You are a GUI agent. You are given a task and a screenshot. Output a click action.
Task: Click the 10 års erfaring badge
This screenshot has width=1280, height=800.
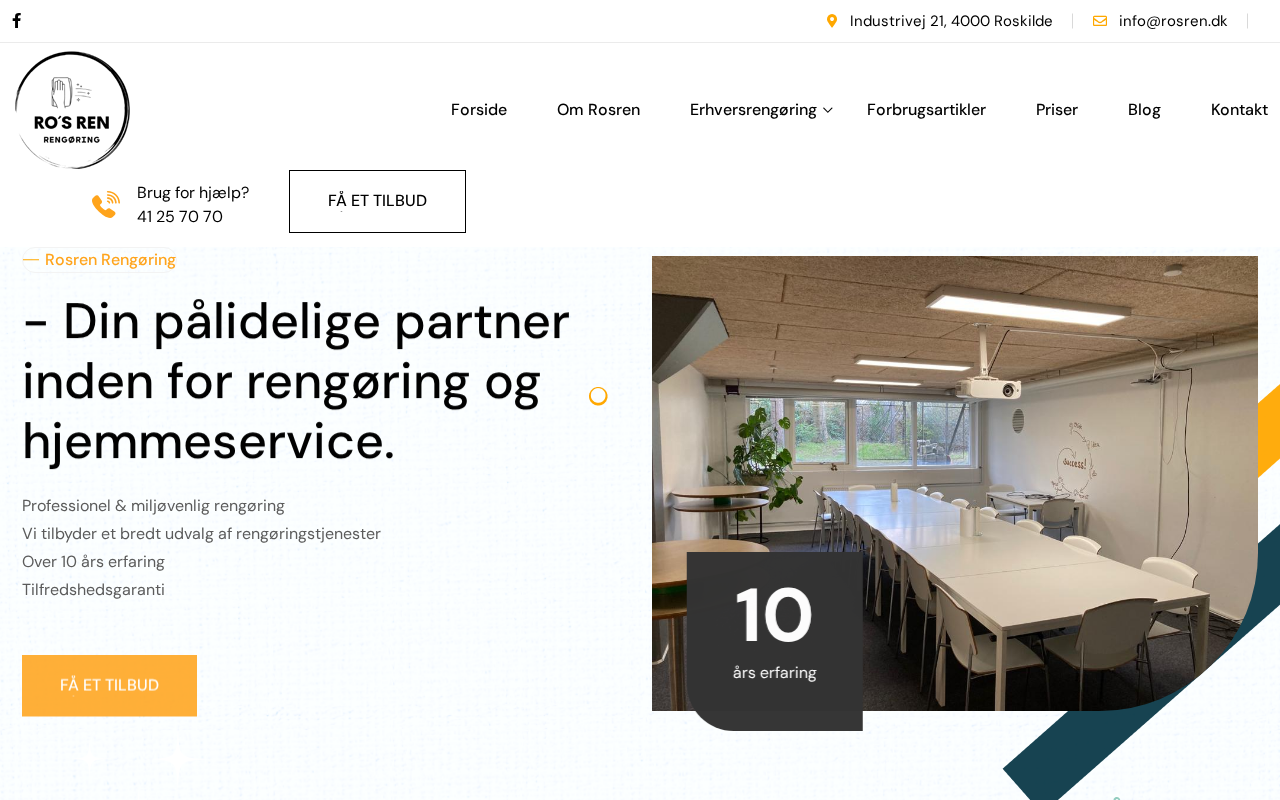click(775, 641)
